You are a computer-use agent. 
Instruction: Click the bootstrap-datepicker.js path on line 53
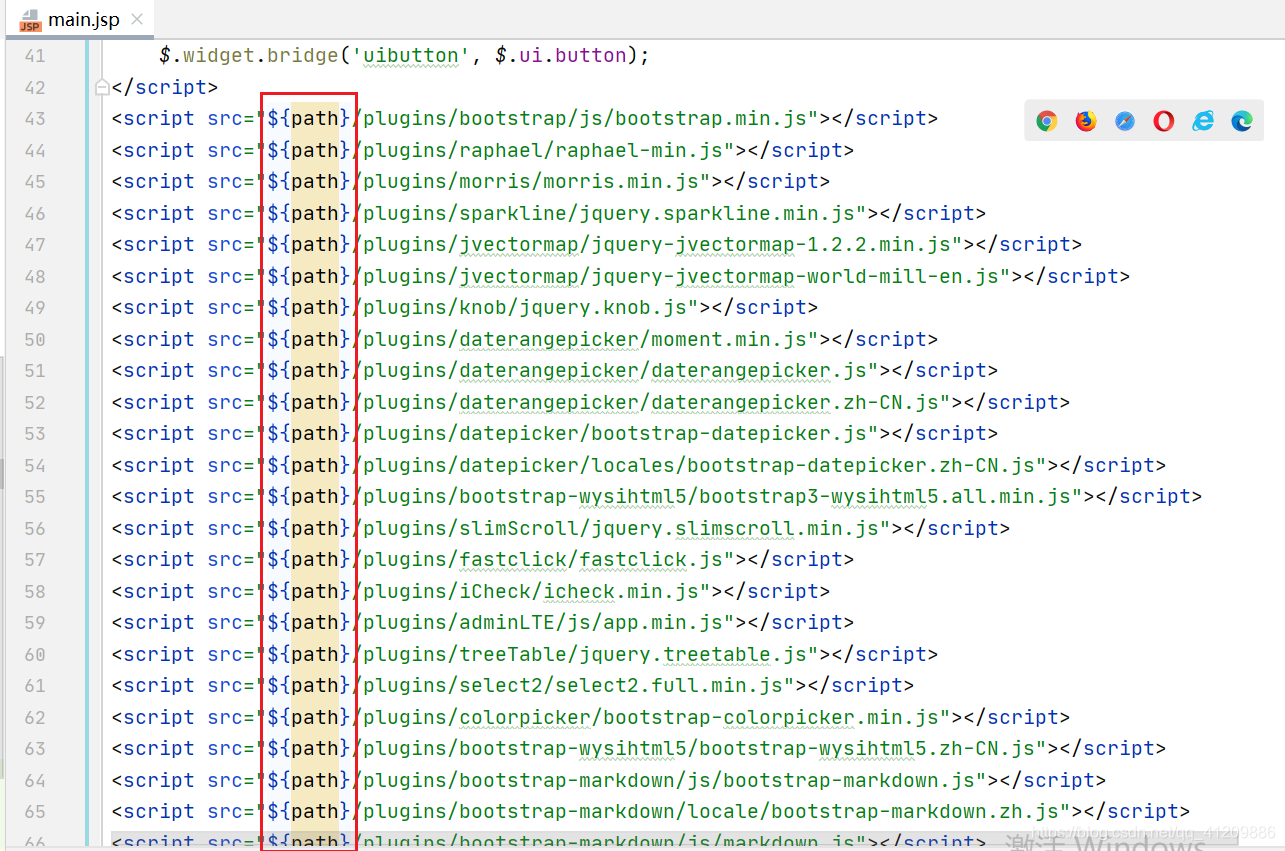tap(614, 434)
